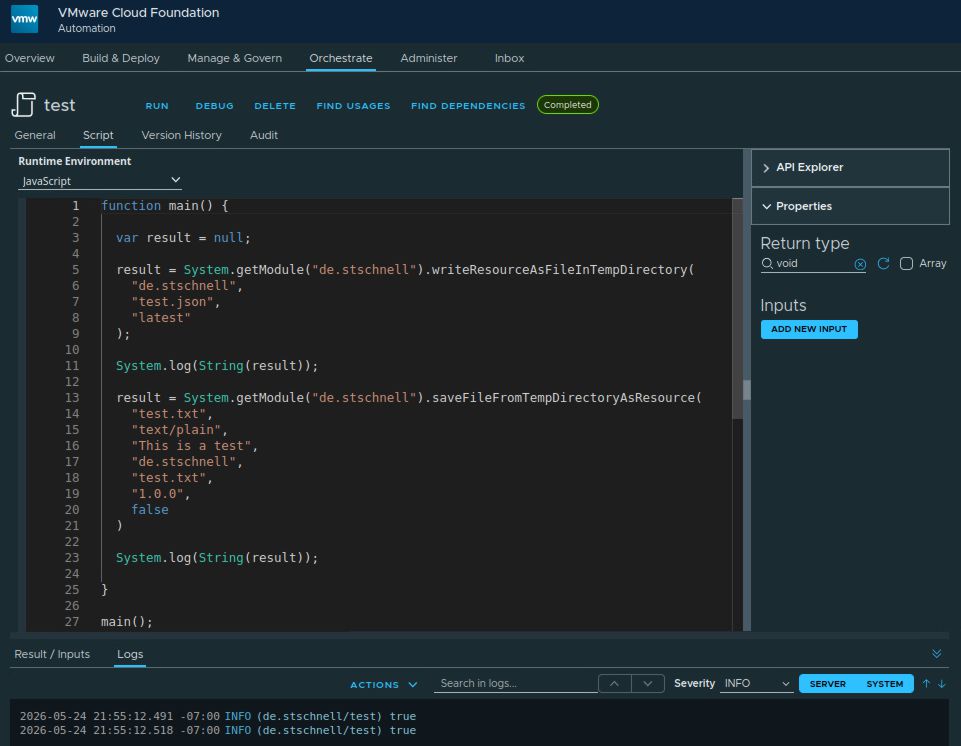Click the return type search magnifier icon
The height and width of the screenshot is (746, 961).
(767, 264)
